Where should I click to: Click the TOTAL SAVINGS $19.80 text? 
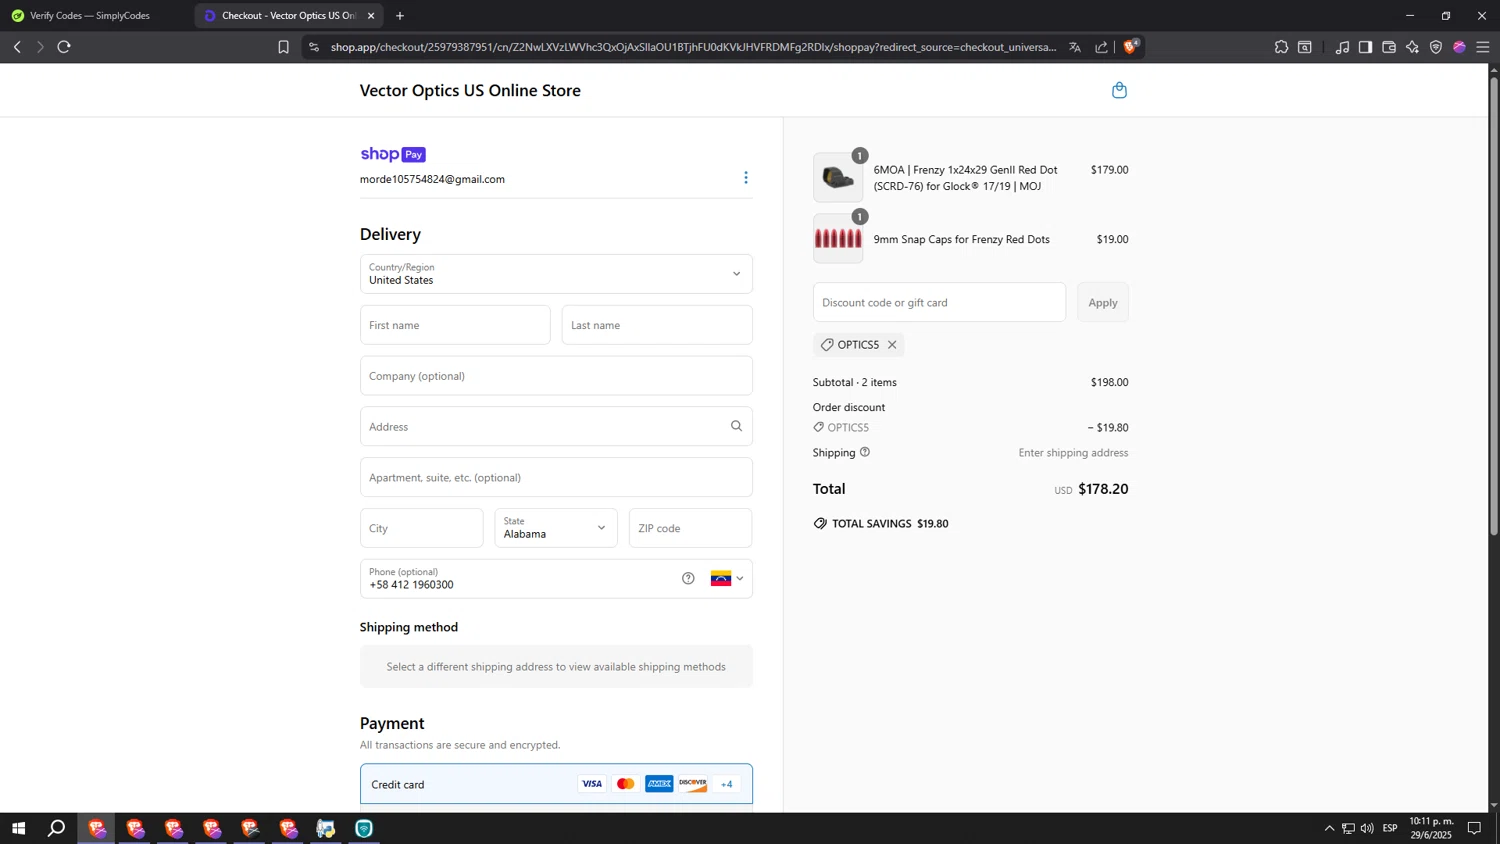(890, 523)
